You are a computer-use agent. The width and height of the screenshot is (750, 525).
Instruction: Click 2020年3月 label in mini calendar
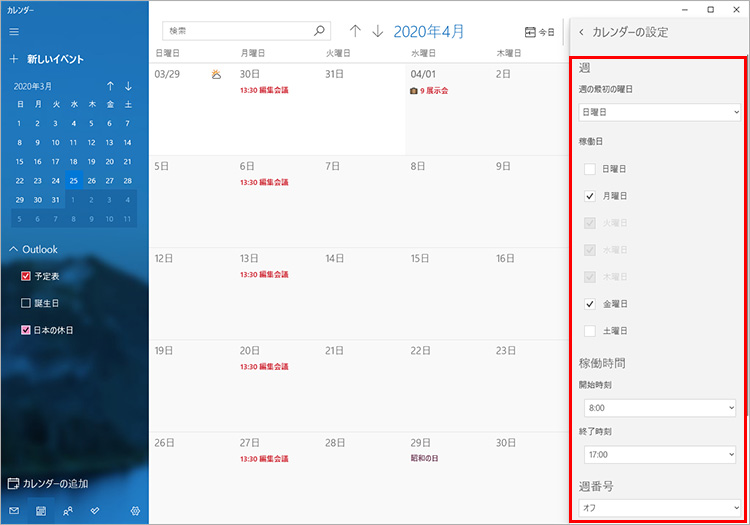pyautogui.click(x=33, y=87)
